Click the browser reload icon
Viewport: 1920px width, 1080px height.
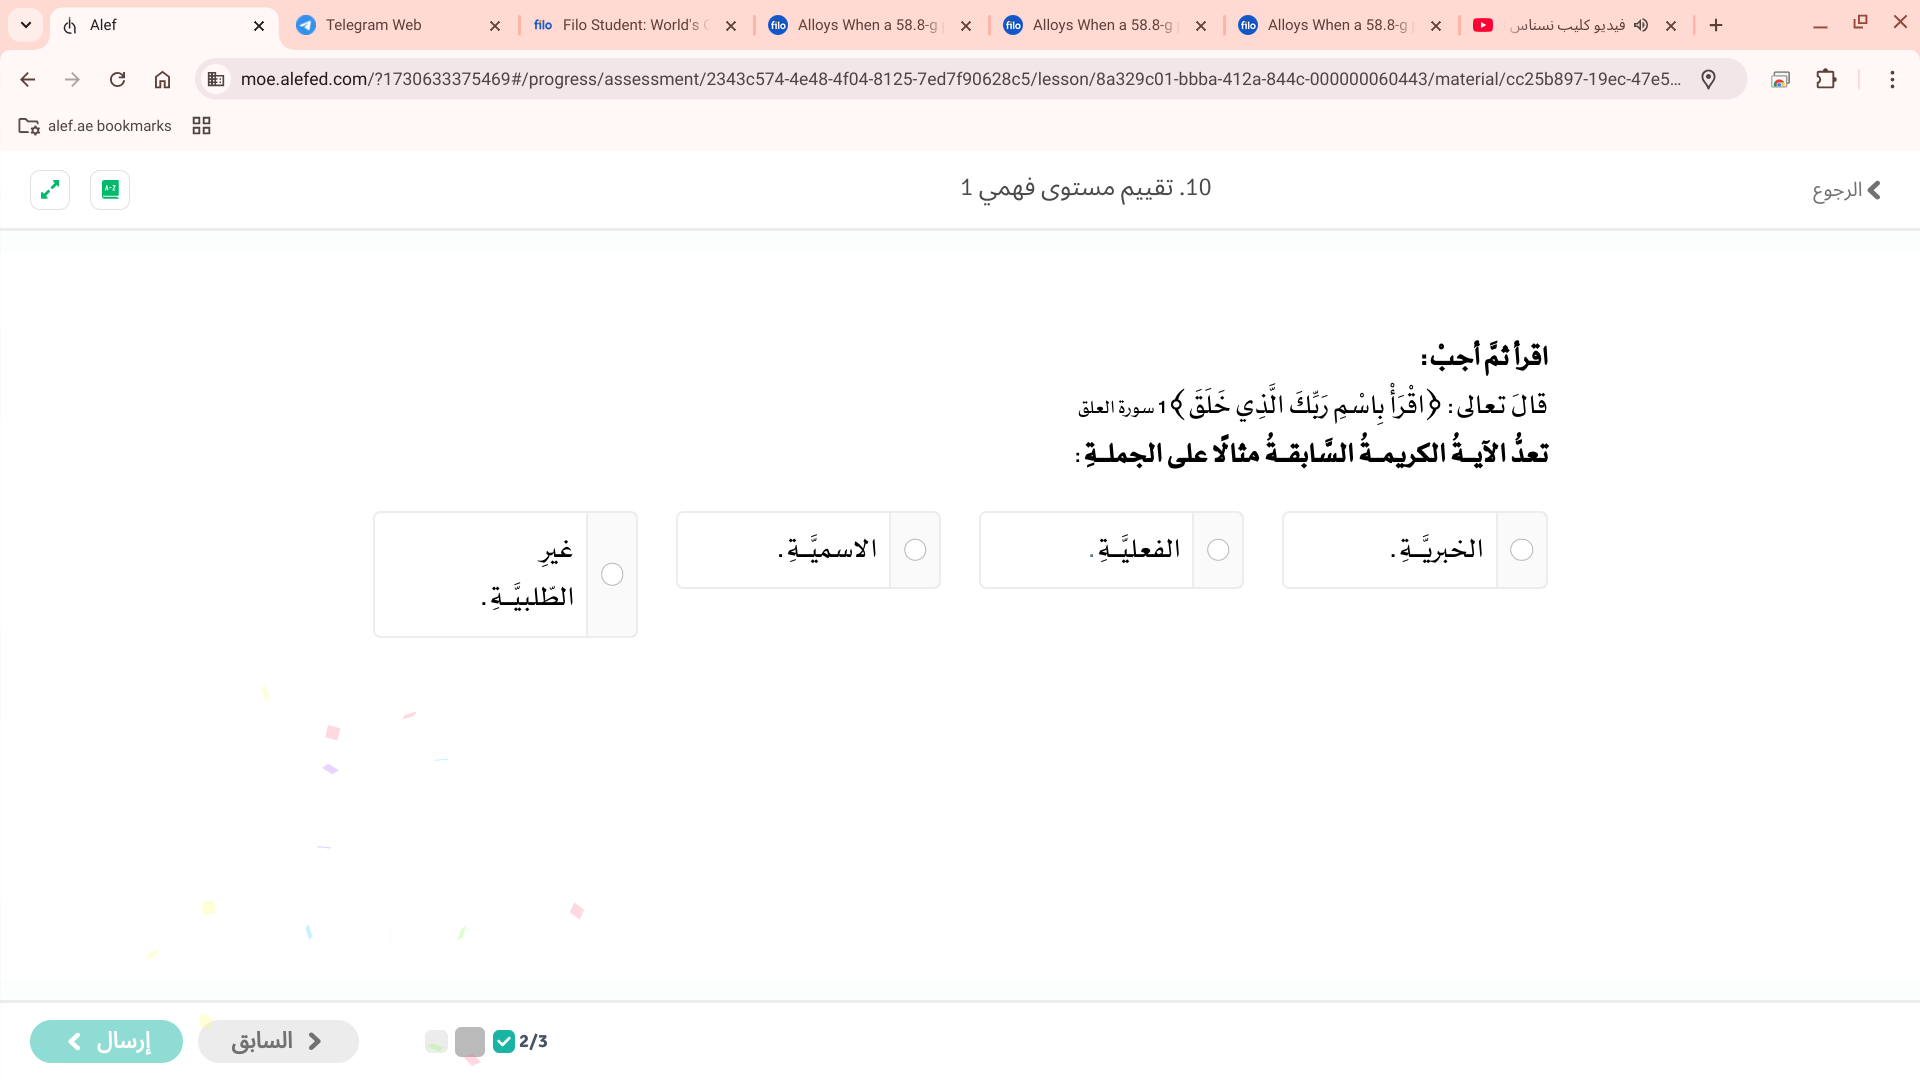point(117,79)
